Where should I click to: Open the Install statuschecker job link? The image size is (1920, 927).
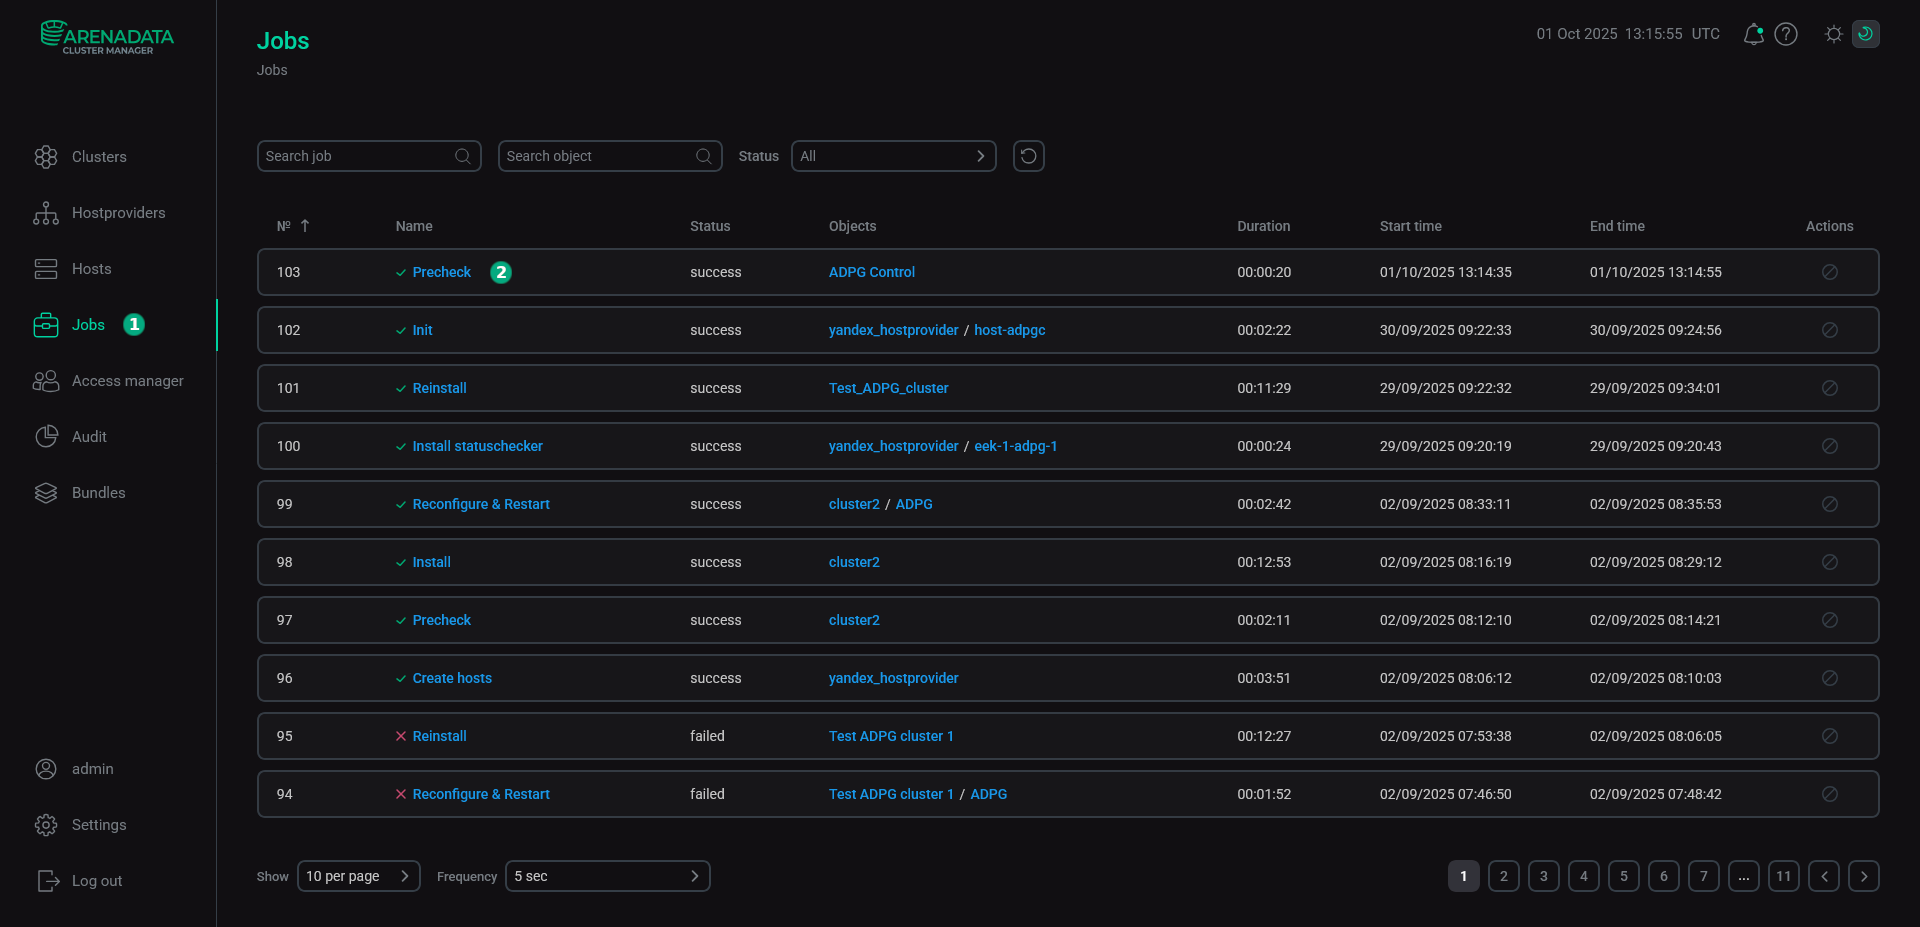(x=477, y=446)
